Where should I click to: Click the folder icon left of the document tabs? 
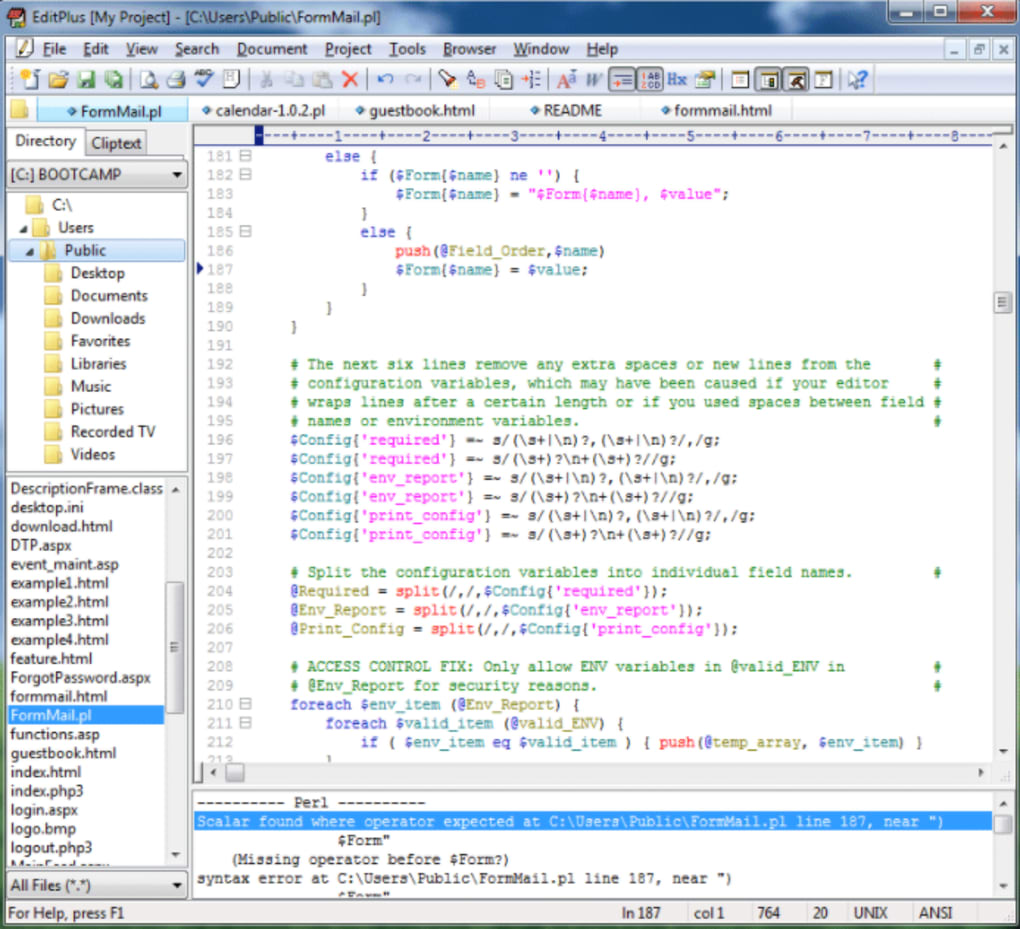[20, 109]
